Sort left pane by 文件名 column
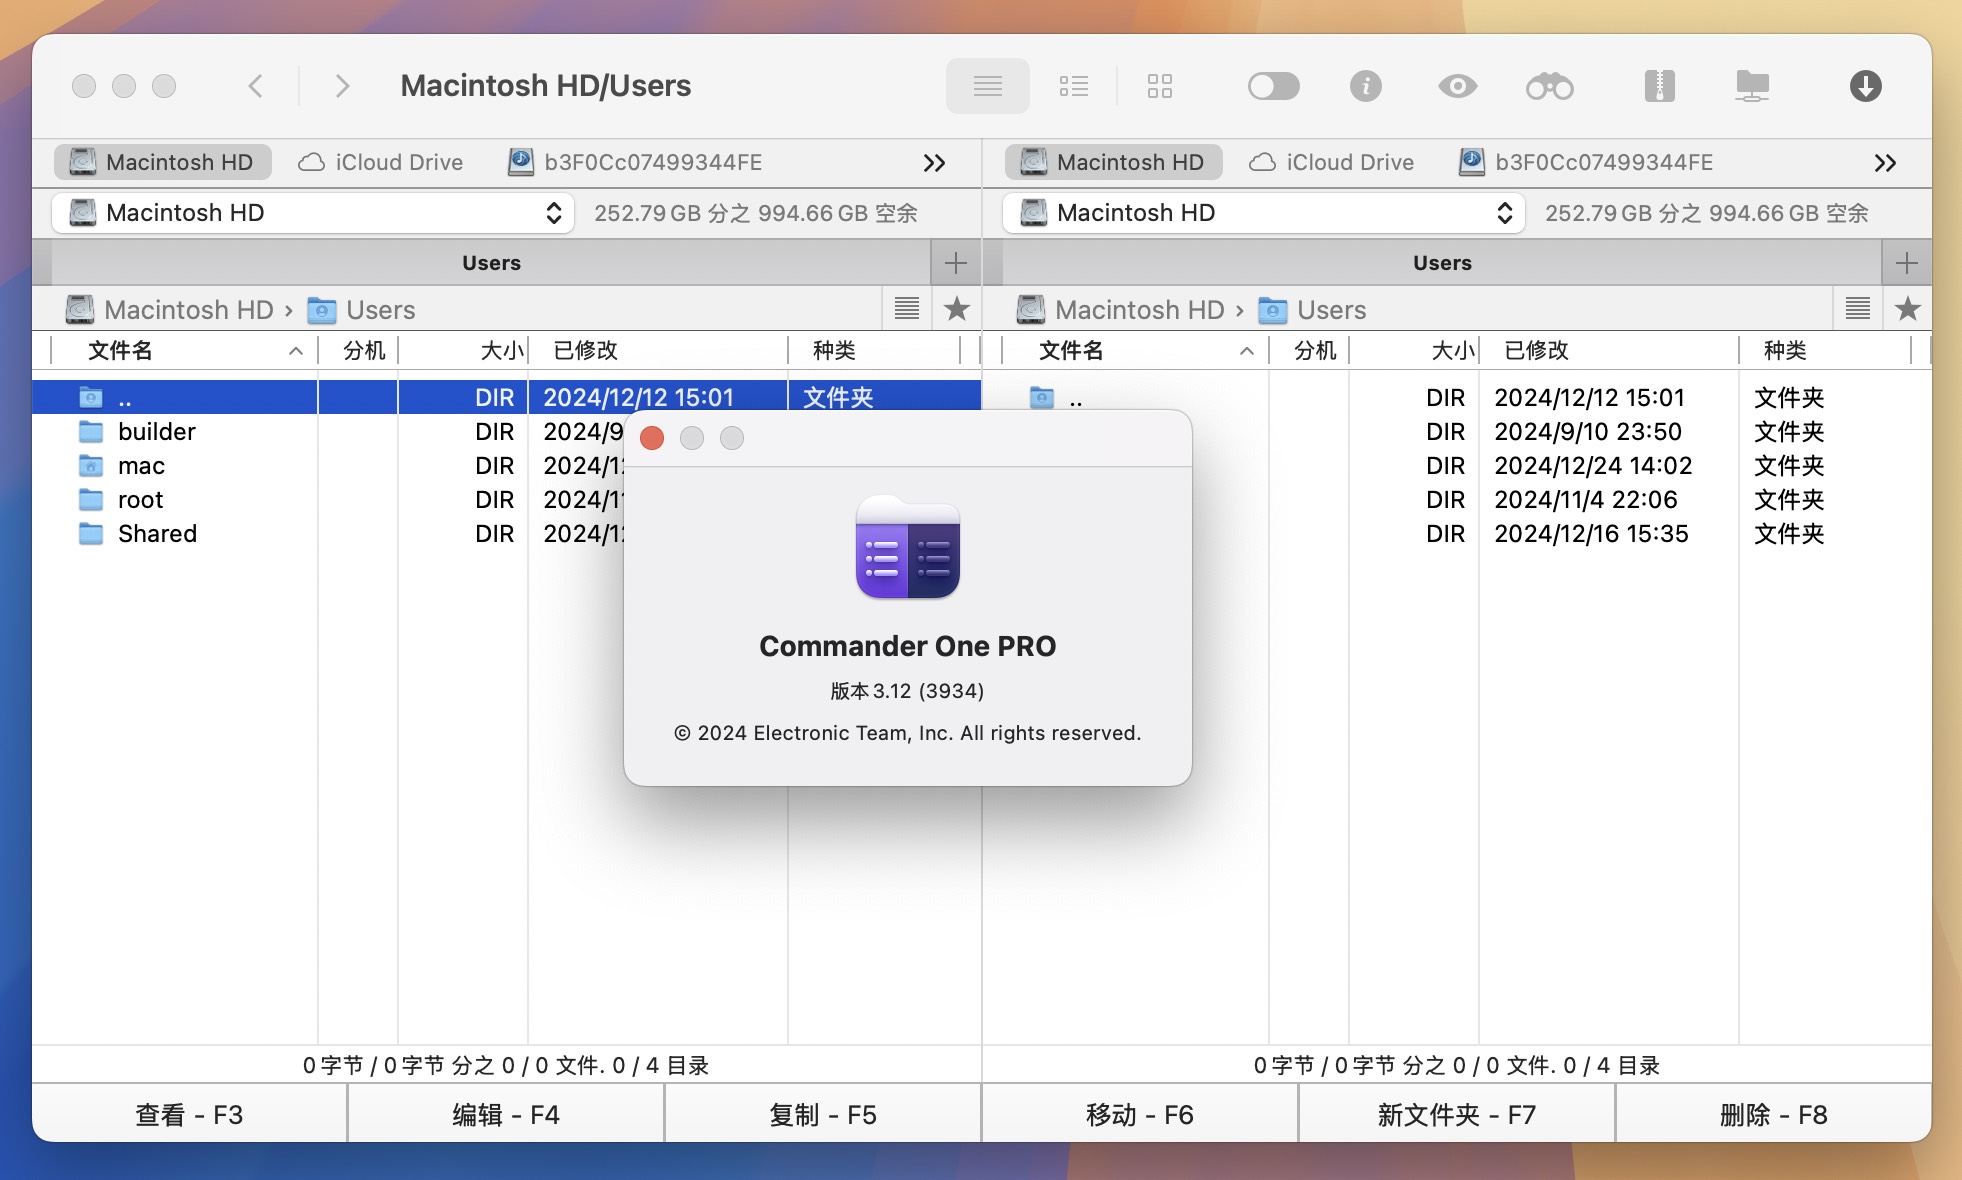This screenshot has width=1962, height=1180. 184,350
